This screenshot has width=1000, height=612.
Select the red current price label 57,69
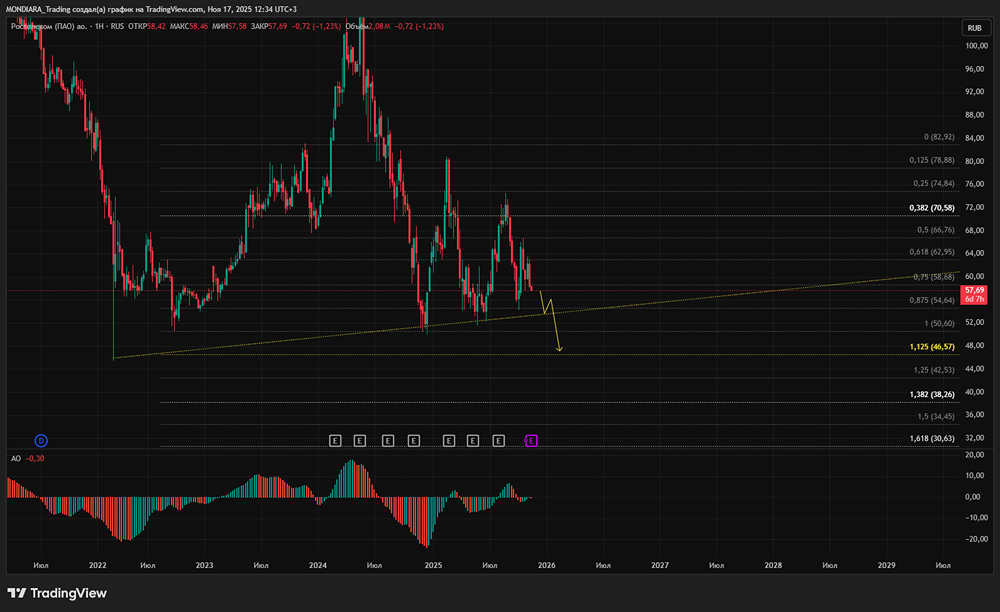coord(974,295)
